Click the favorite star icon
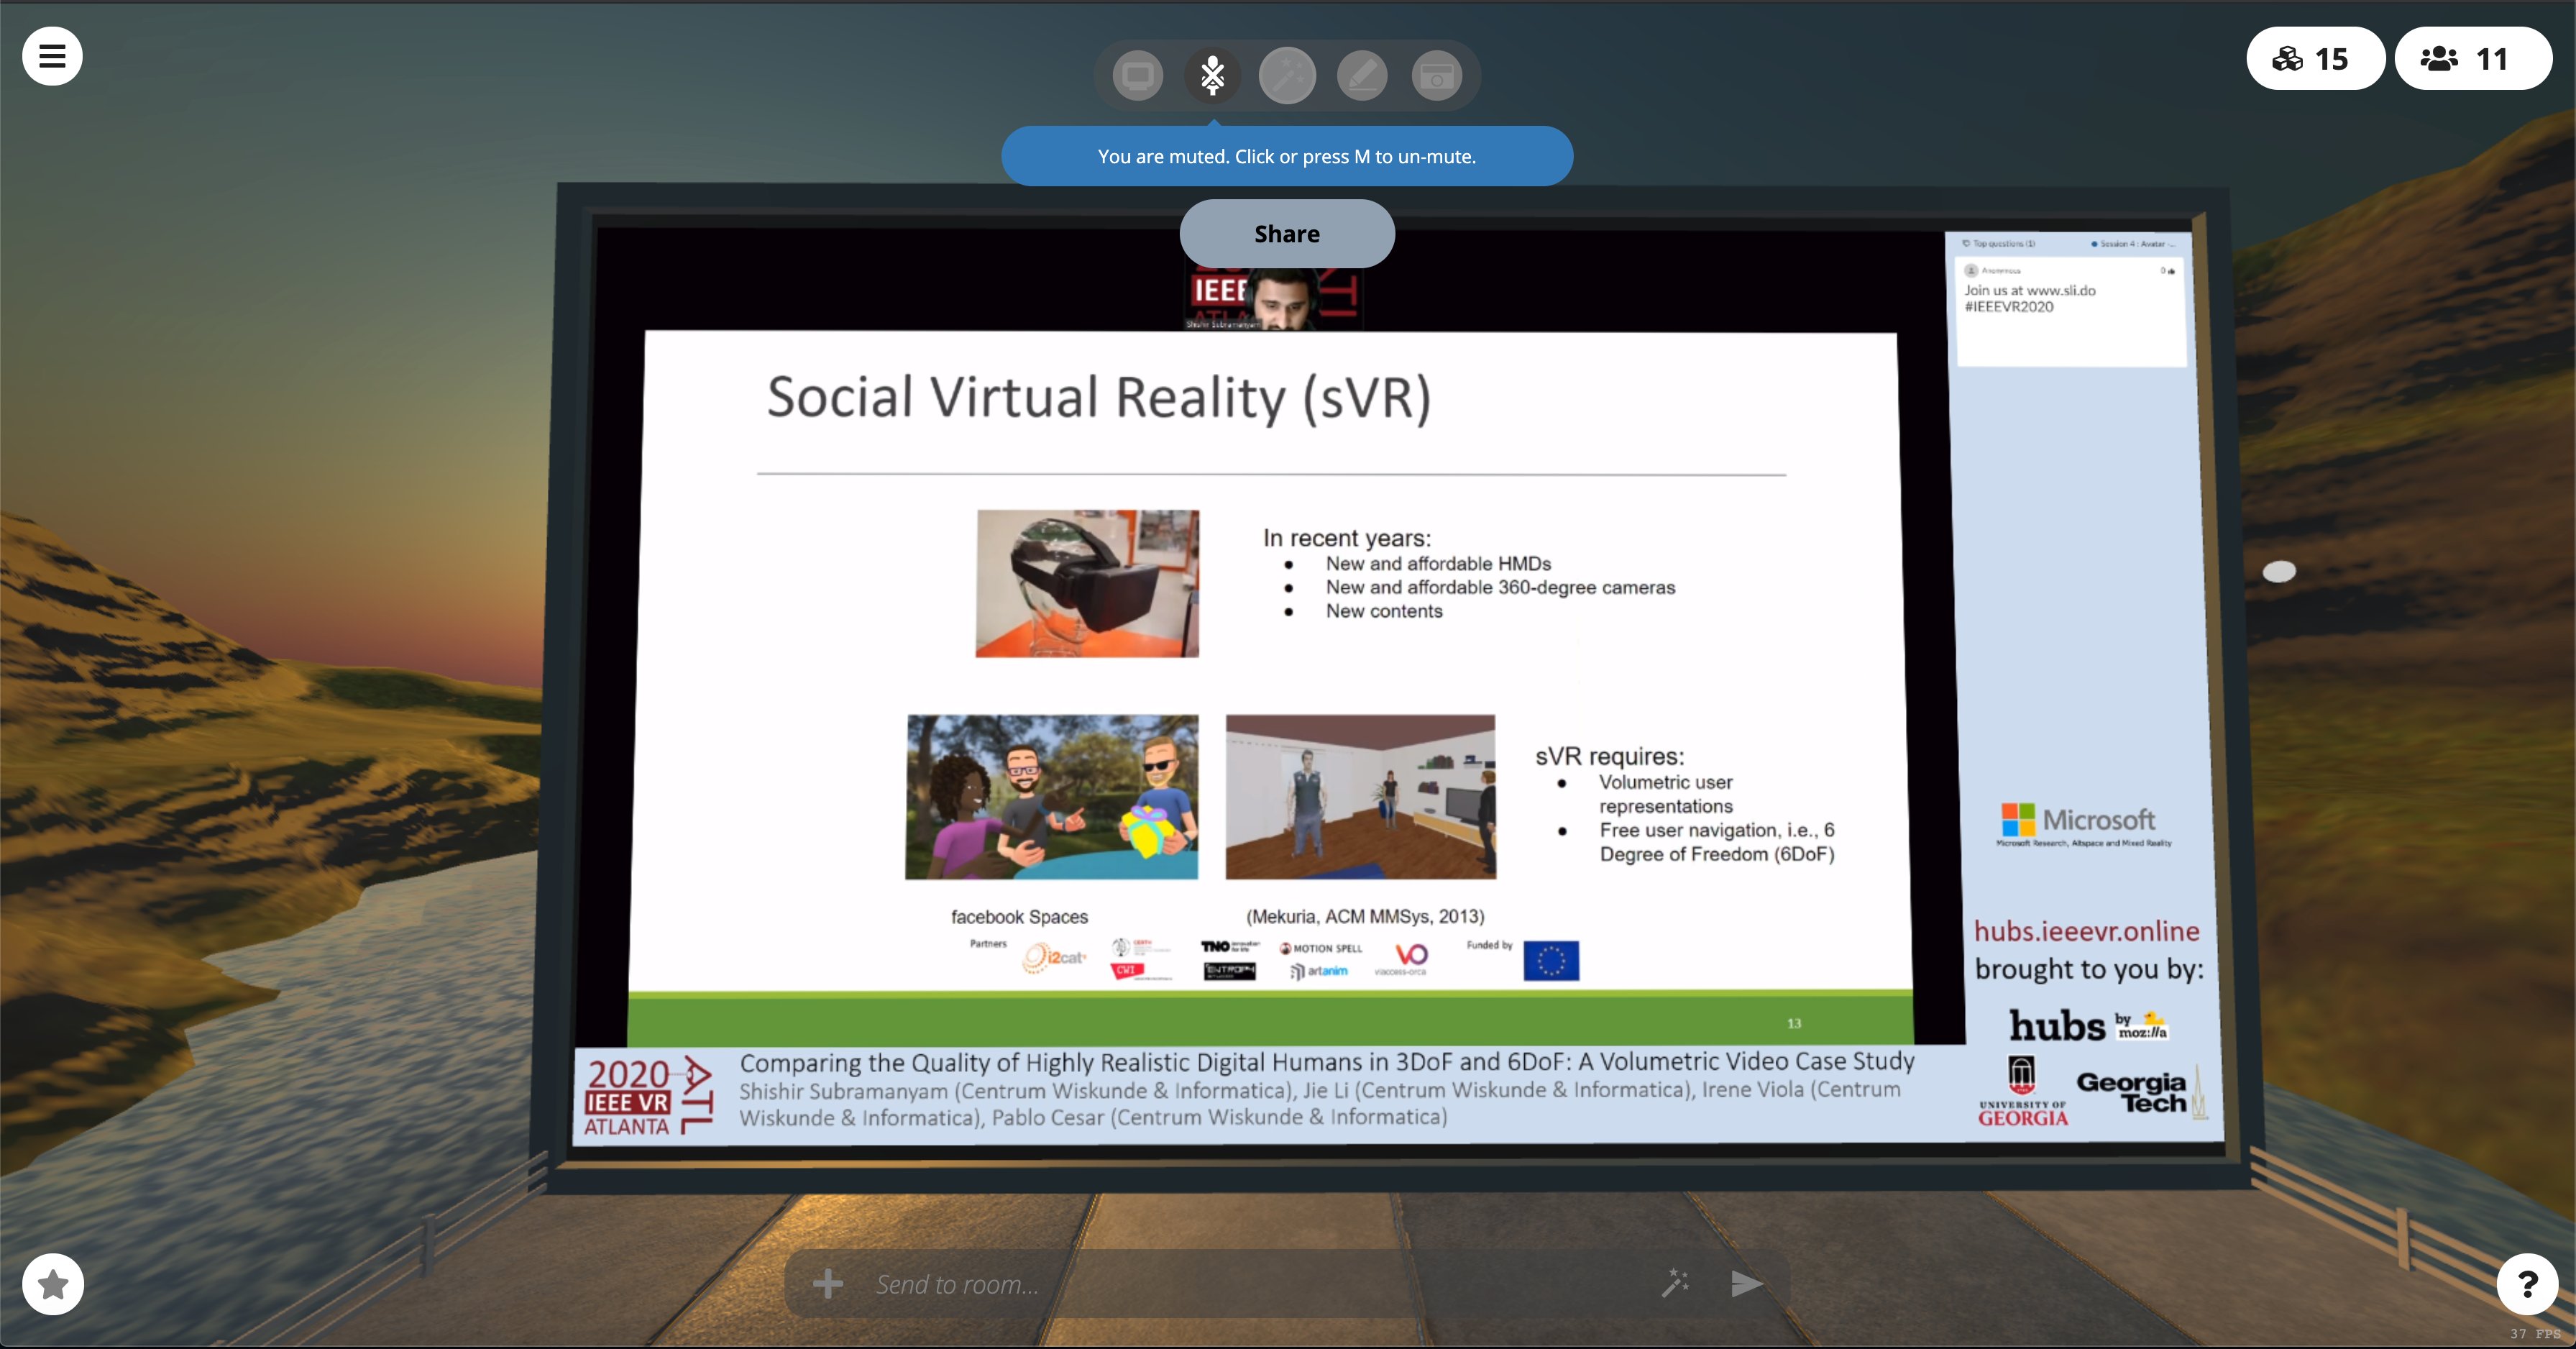 (53, 1283)
